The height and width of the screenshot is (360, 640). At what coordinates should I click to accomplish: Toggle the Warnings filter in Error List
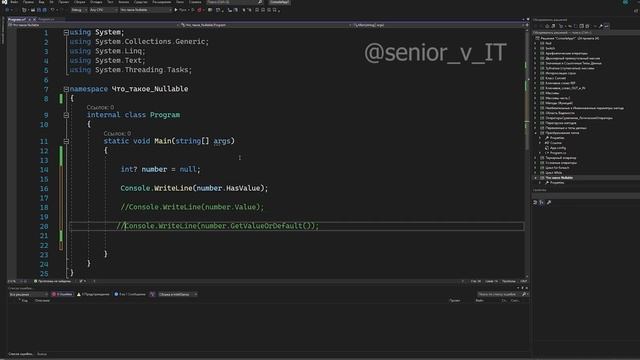93,294
